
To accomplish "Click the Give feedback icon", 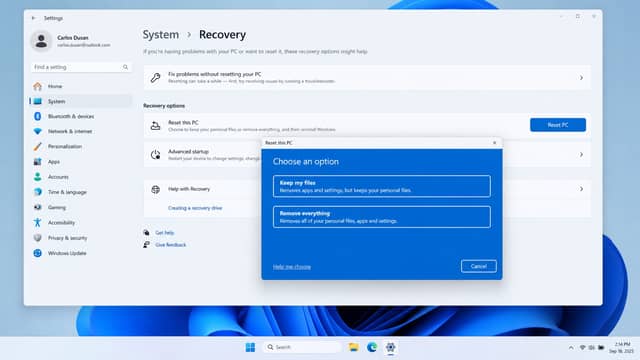I will pos(146,244).
